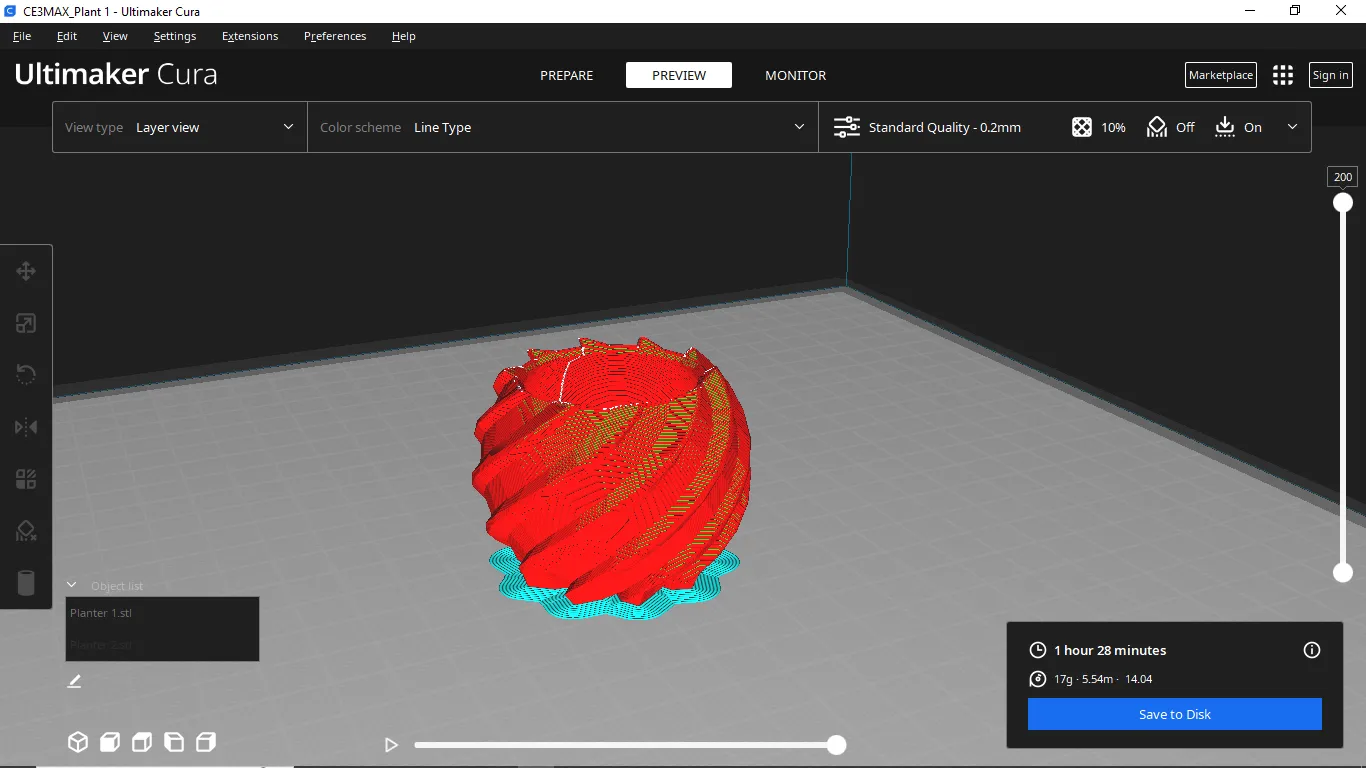
Task: Open the Marketplace
Action: click(x=1220, y=75)
